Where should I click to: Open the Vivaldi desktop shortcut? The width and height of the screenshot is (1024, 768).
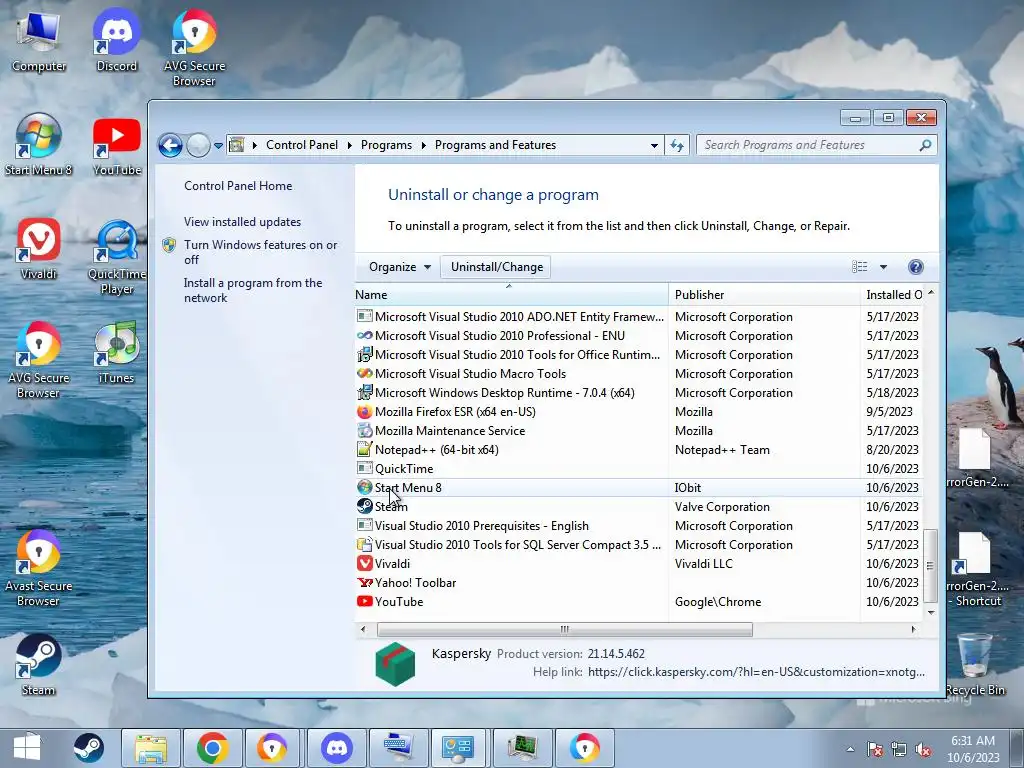(x=39, y=250)
